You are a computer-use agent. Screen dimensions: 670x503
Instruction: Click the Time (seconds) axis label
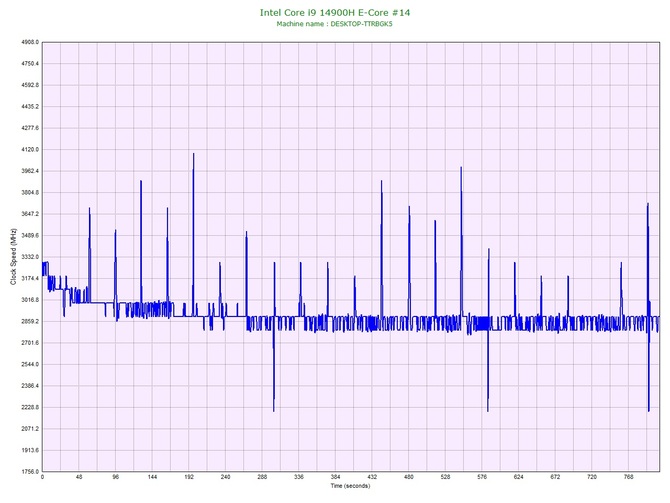click(350, 486)
